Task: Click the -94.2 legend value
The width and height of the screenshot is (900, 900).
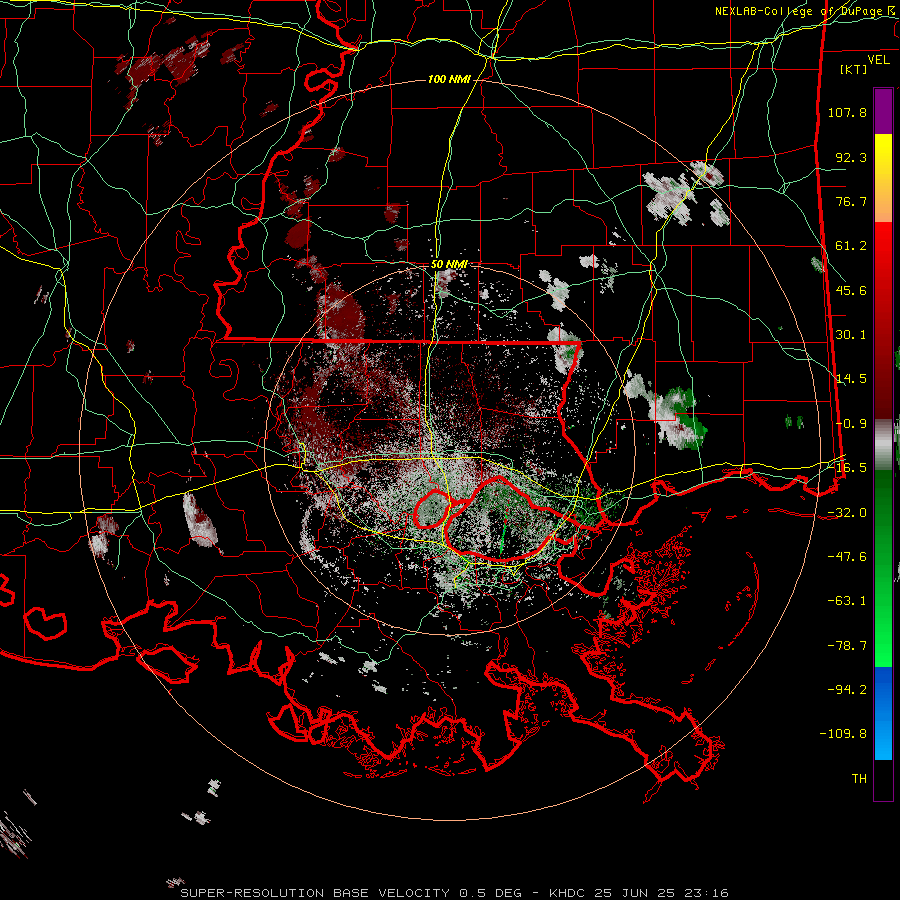Action: [x=847, y=690]
